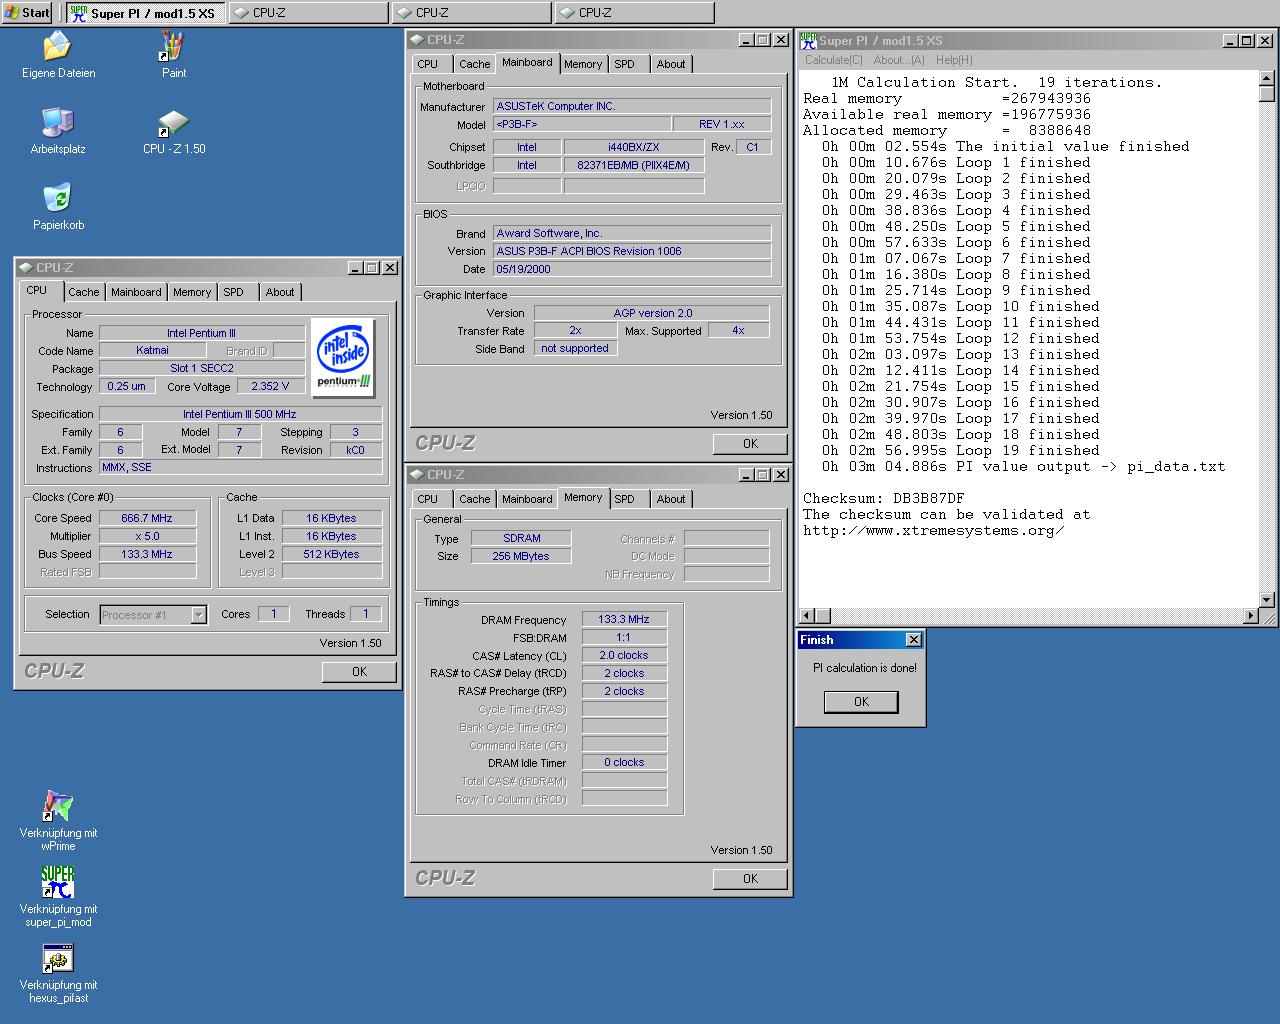Image resolution: width=1280 pixels, height=1024 pixels.
Task: Click the Bus Speed 133.3 MHz field
Action: pos(147,554)
